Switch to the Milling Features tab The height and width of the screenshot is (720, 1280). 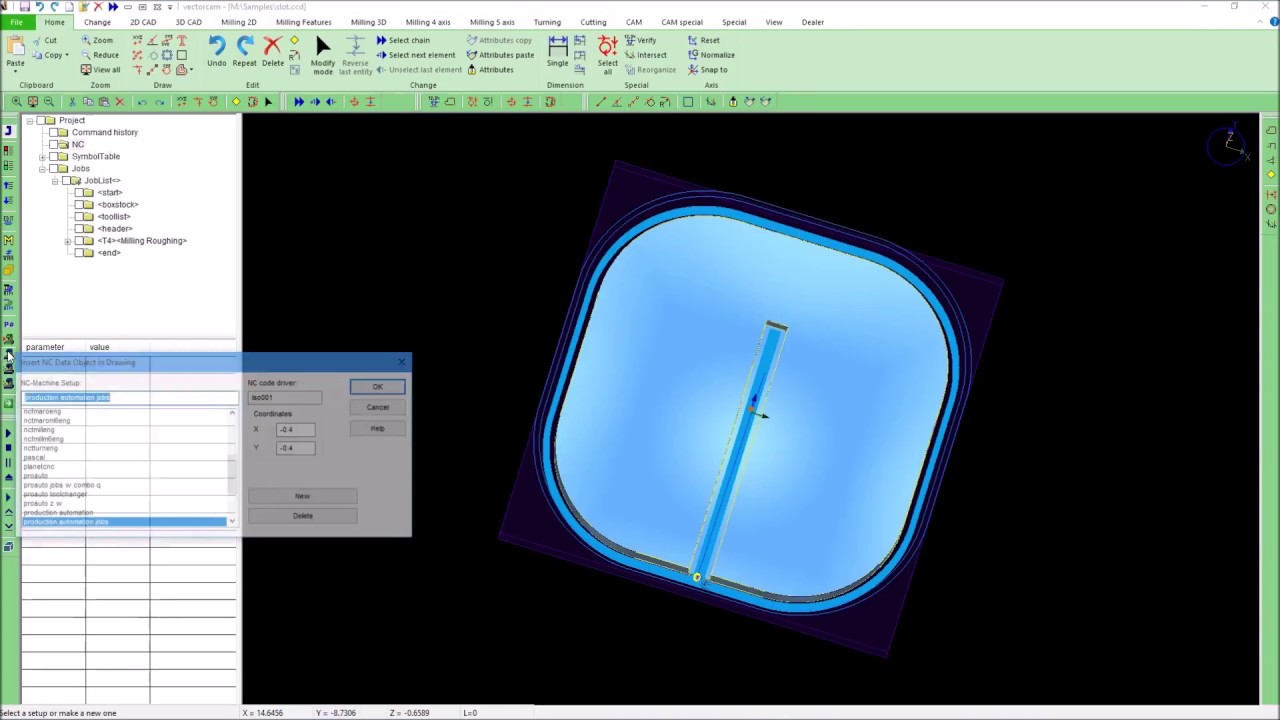[303, 22]
